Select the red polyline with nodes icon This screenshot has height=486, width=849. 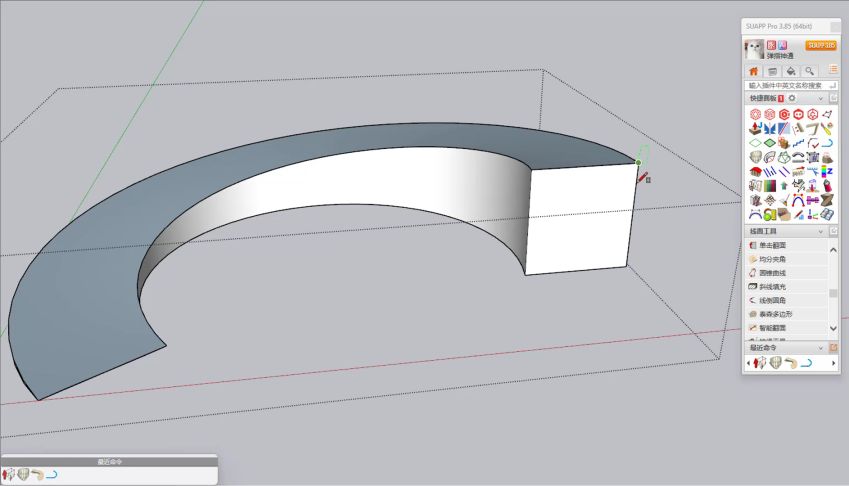pyautogui.click(x=827, y=114)
